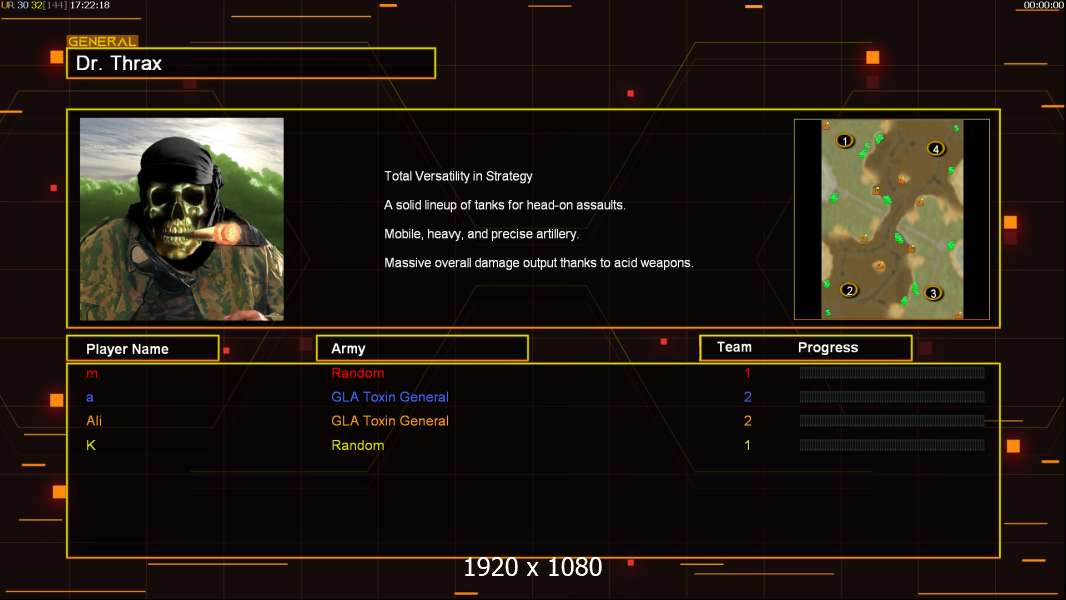Screen dimensions: 1066x600
Task: Click the Team column label
Action: (x=734, y=347)
